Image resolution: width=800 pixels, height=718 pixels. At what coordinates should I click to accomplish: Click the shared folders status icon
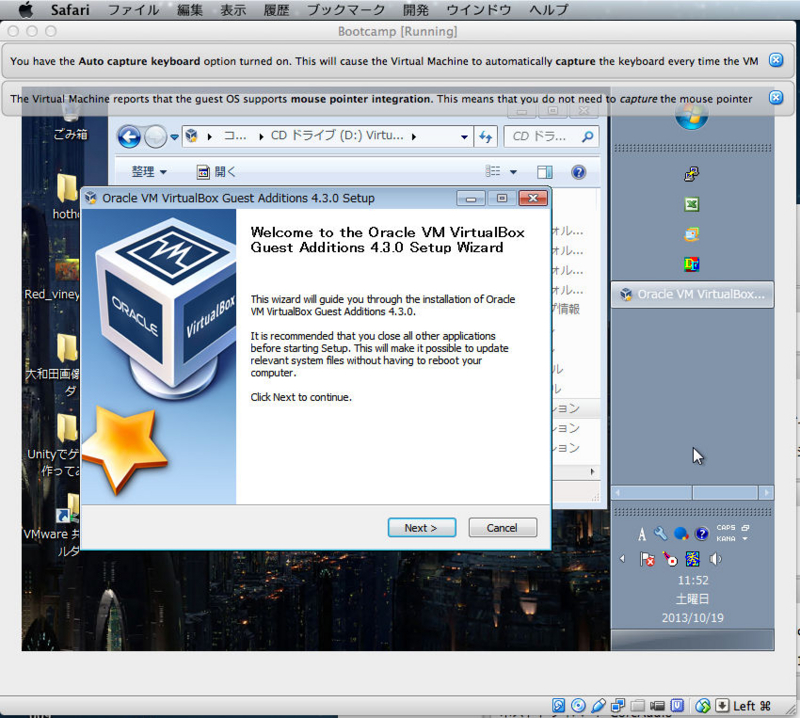coord(637,706)
